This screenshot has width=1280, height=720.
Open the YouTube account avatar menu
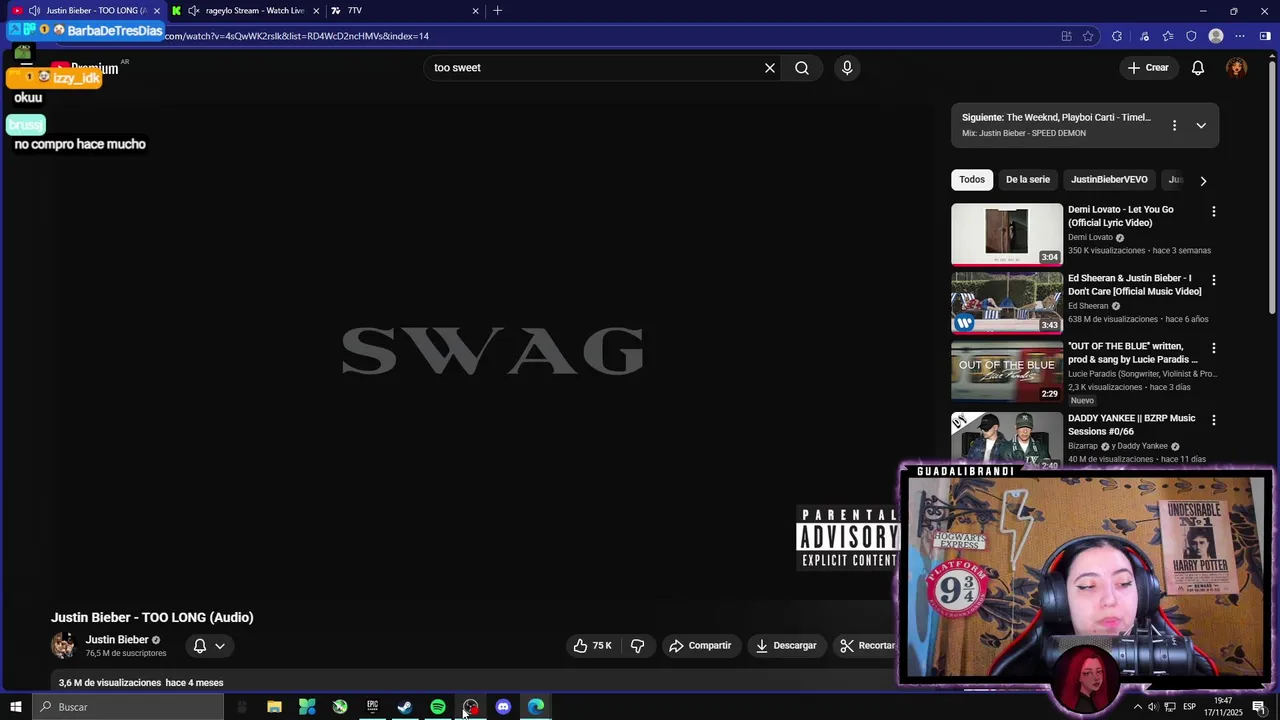click(1237, 68)
